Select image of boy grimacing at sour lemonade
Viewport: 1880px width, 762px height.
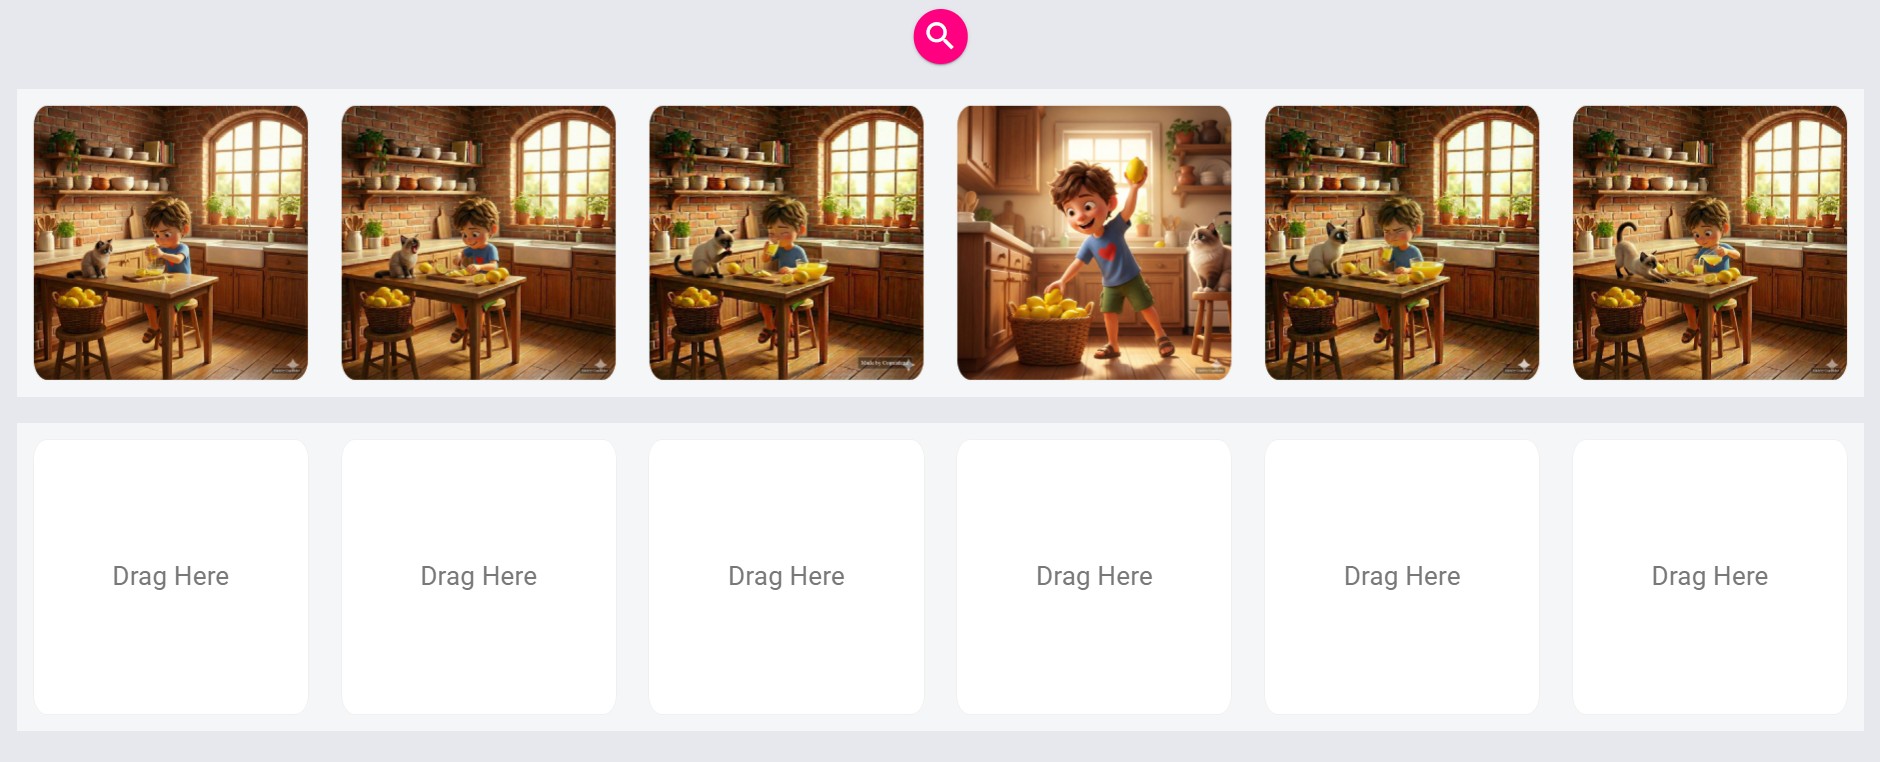pyautogui.click(x=1402, y=243)
